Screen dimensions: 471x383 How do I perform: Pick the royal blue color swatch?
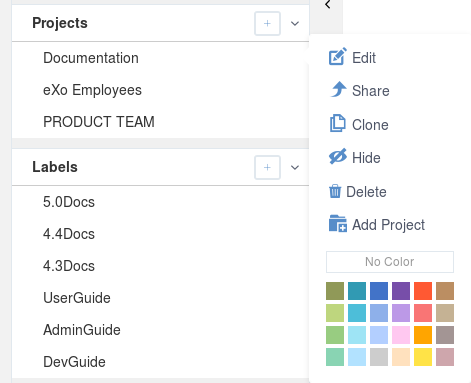point(379,291)
